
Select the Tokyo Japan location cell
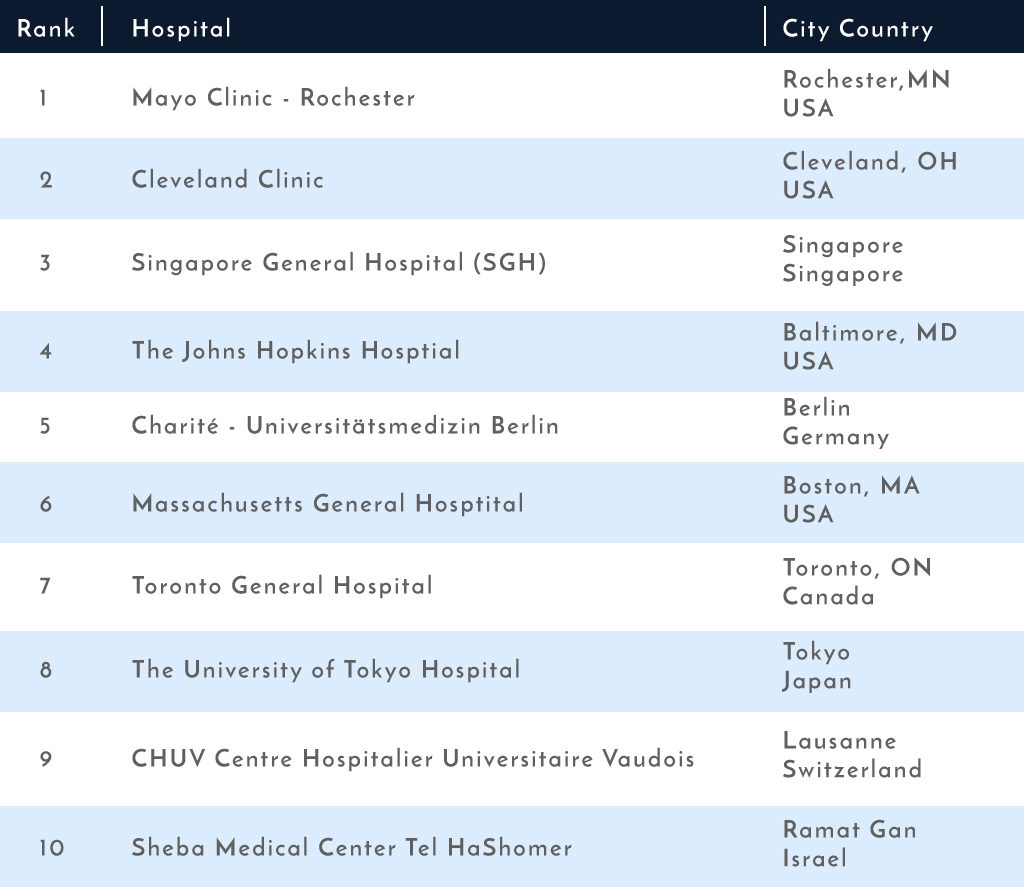tap(817, 666)
